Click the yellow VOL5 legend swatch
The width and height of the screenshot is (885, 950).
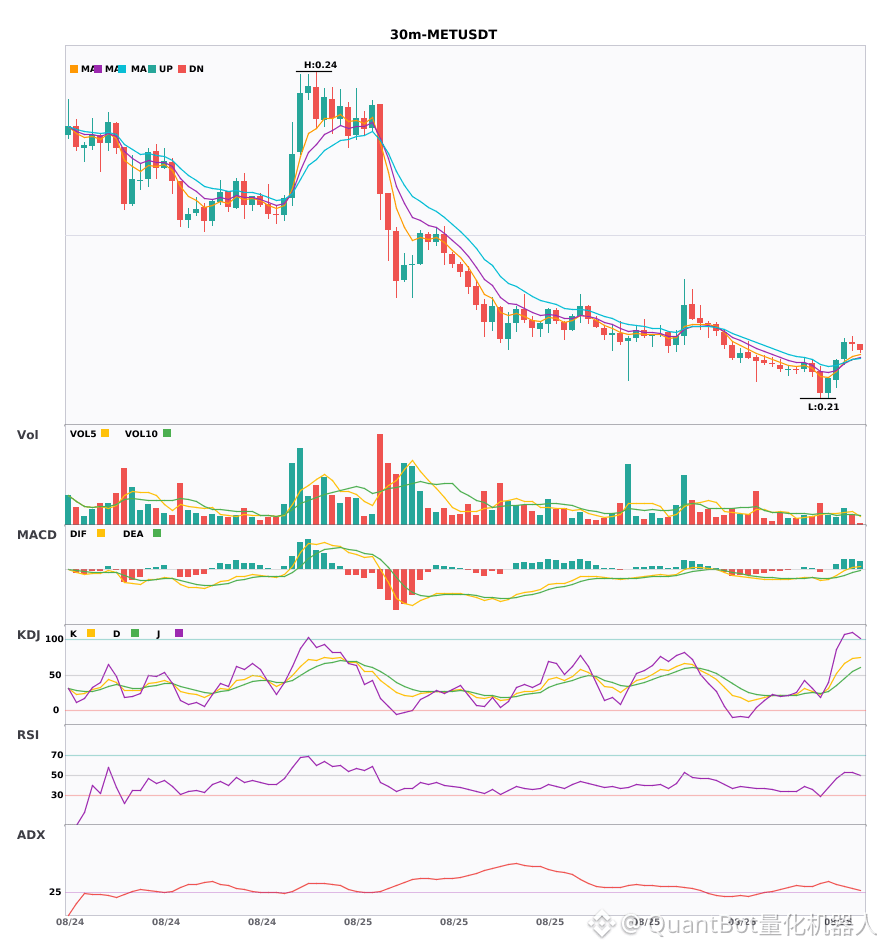click(105, 433)
